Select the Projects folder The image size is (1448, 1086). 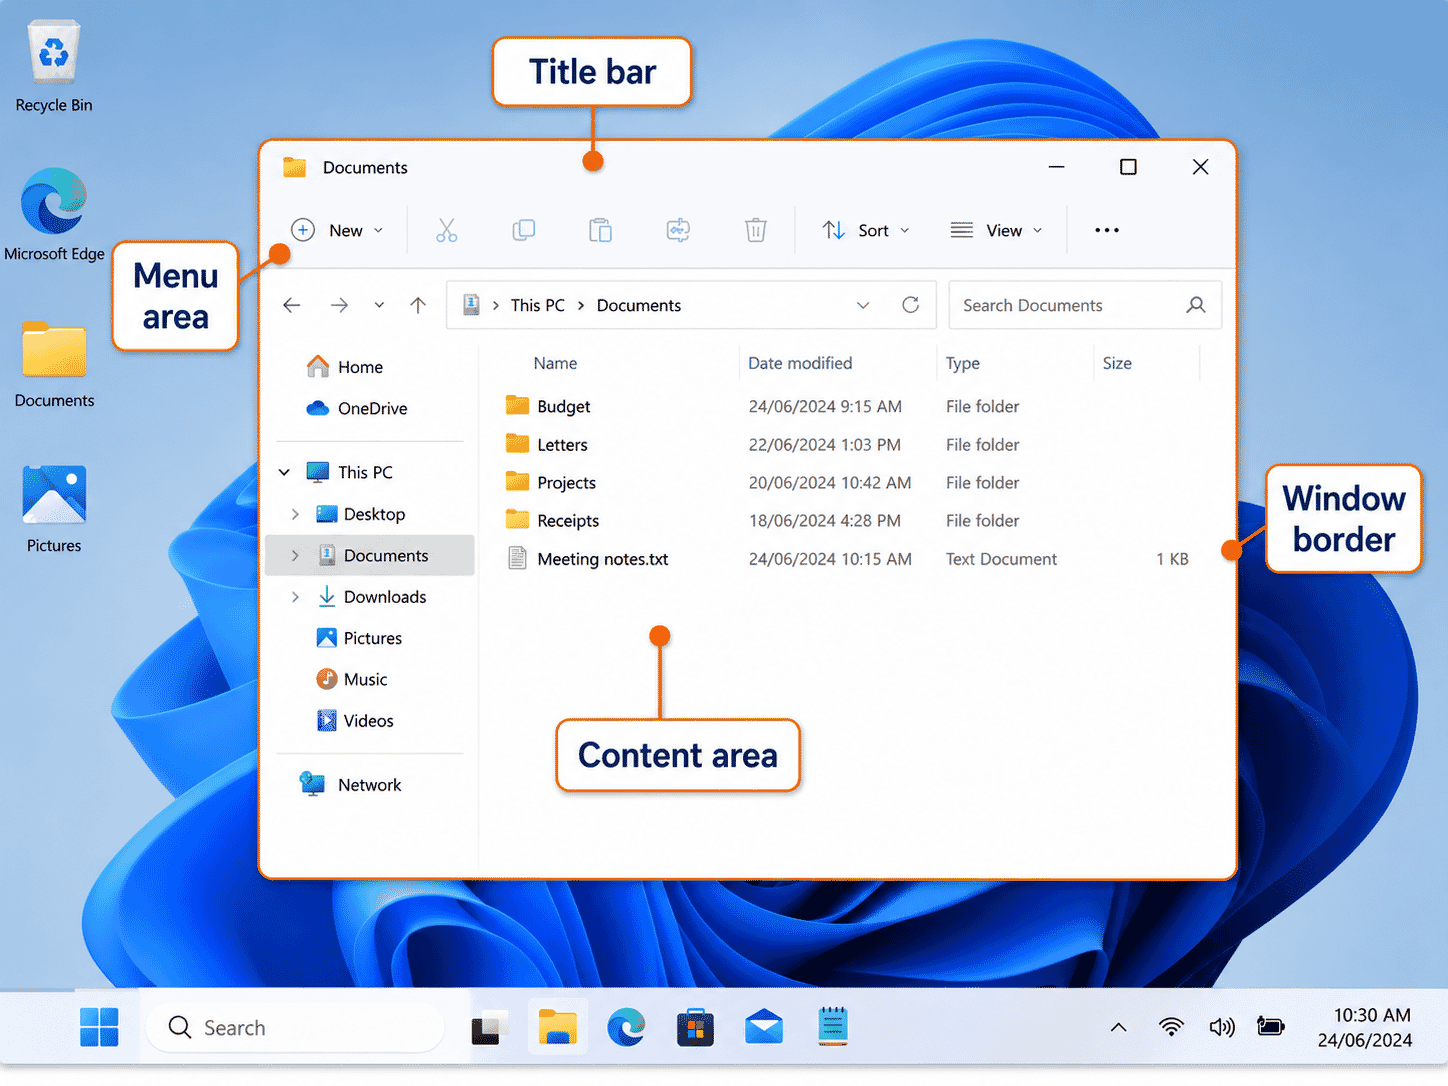(x=550, y=482)
